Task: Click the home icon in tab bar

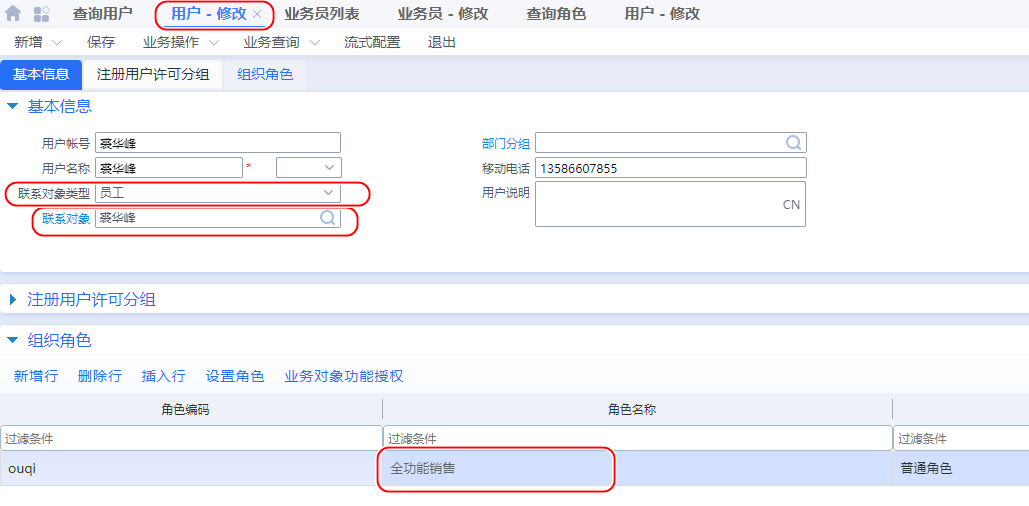Action: click(13, 14)
